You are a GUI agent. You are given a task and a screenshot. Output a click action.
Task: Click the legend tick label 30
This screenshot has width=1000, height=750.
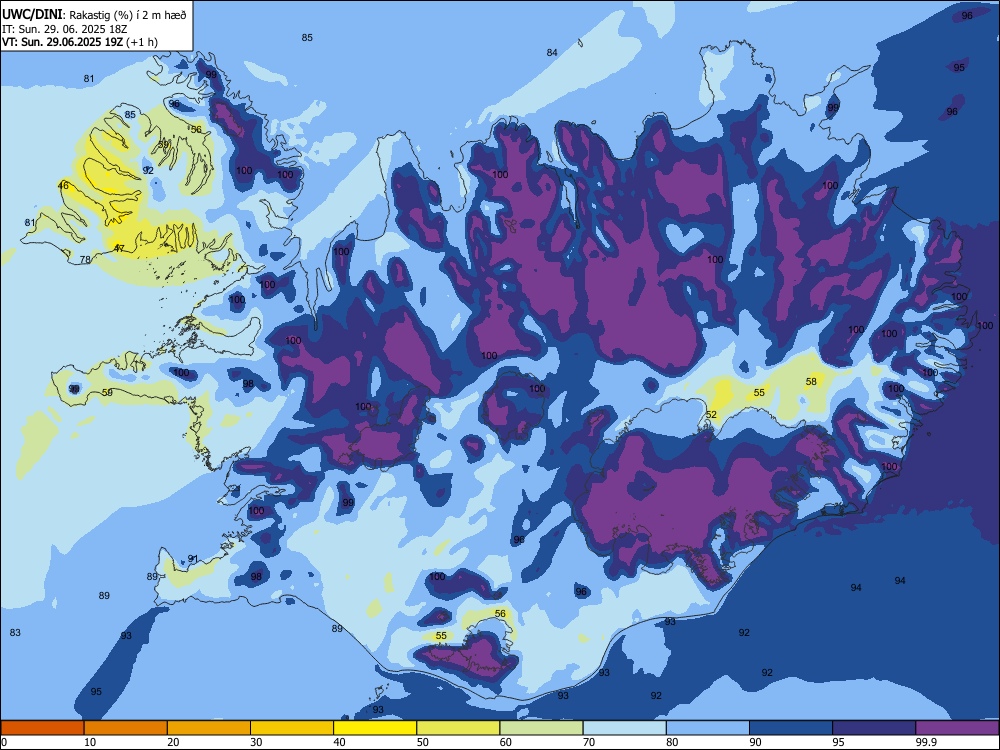256,742
